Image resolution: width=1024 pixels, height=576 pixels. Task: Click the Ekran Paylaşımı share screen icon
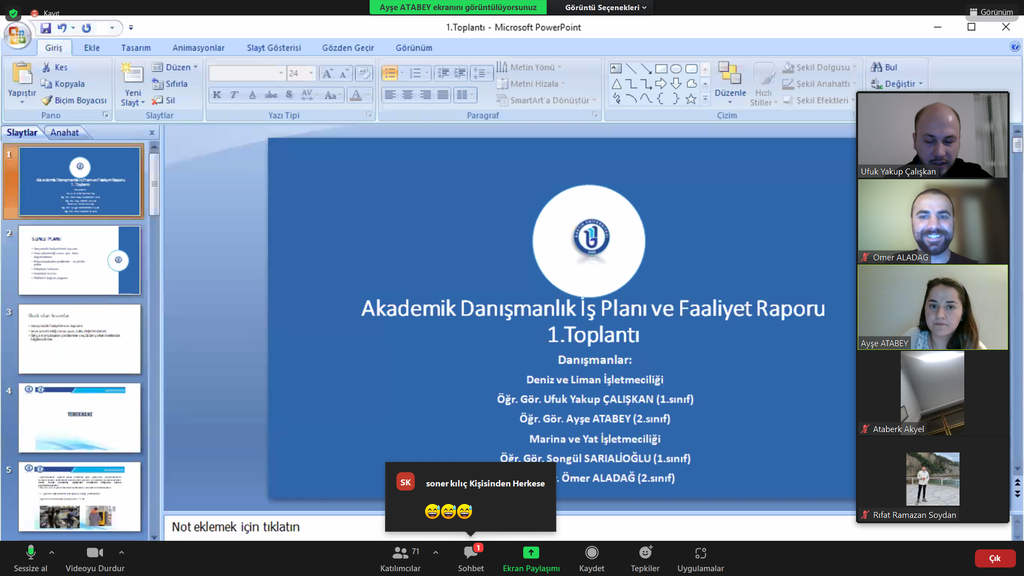(x=531, y=553)
